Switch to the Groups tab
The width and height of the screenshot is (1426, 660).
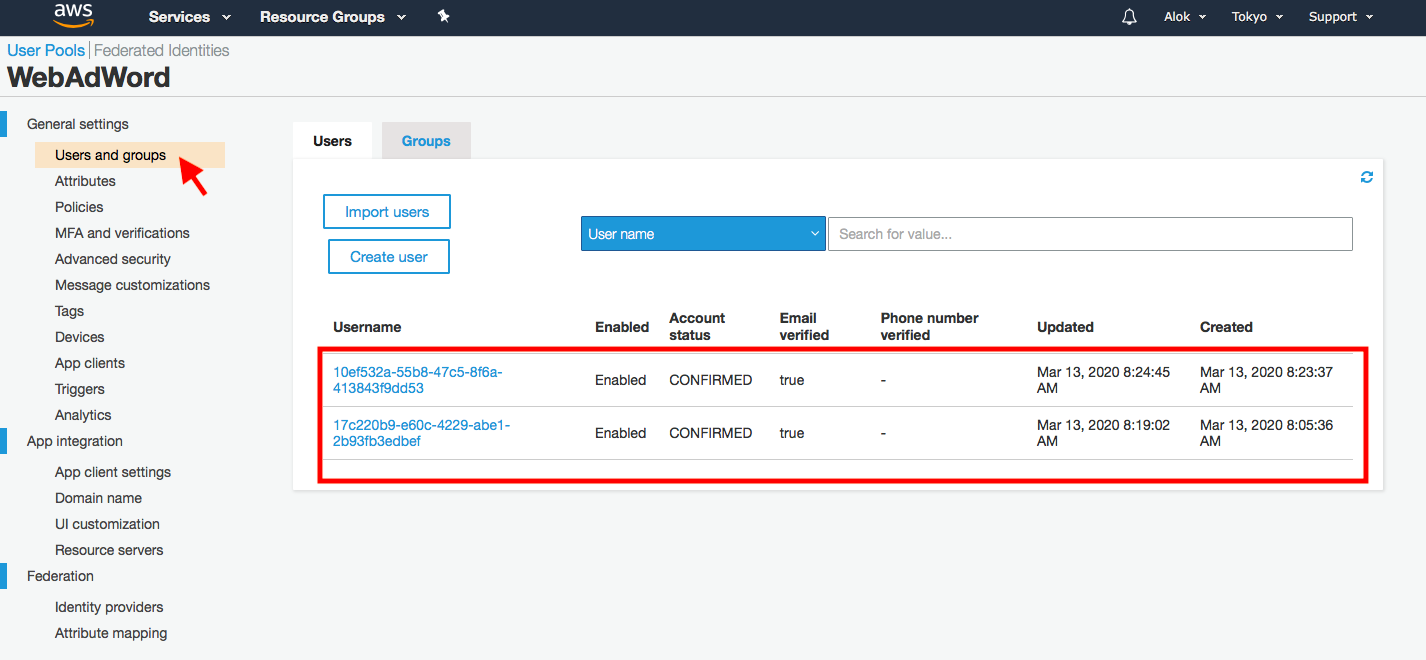pyautogui.click(x=426, y=141)
